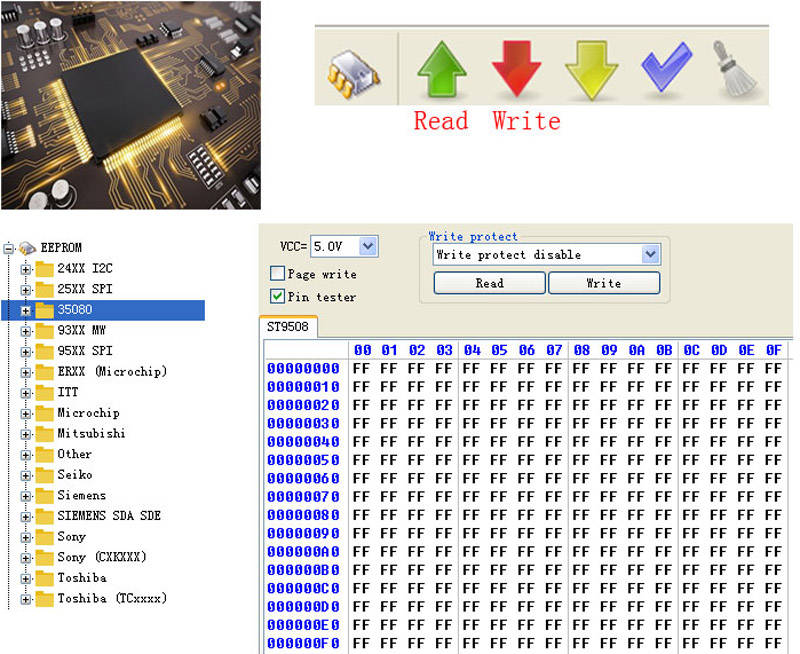Click the blue checkmark verify icon
Image resolution: width=800 pixels, height=654 pixels.
(x=666, y=69)
